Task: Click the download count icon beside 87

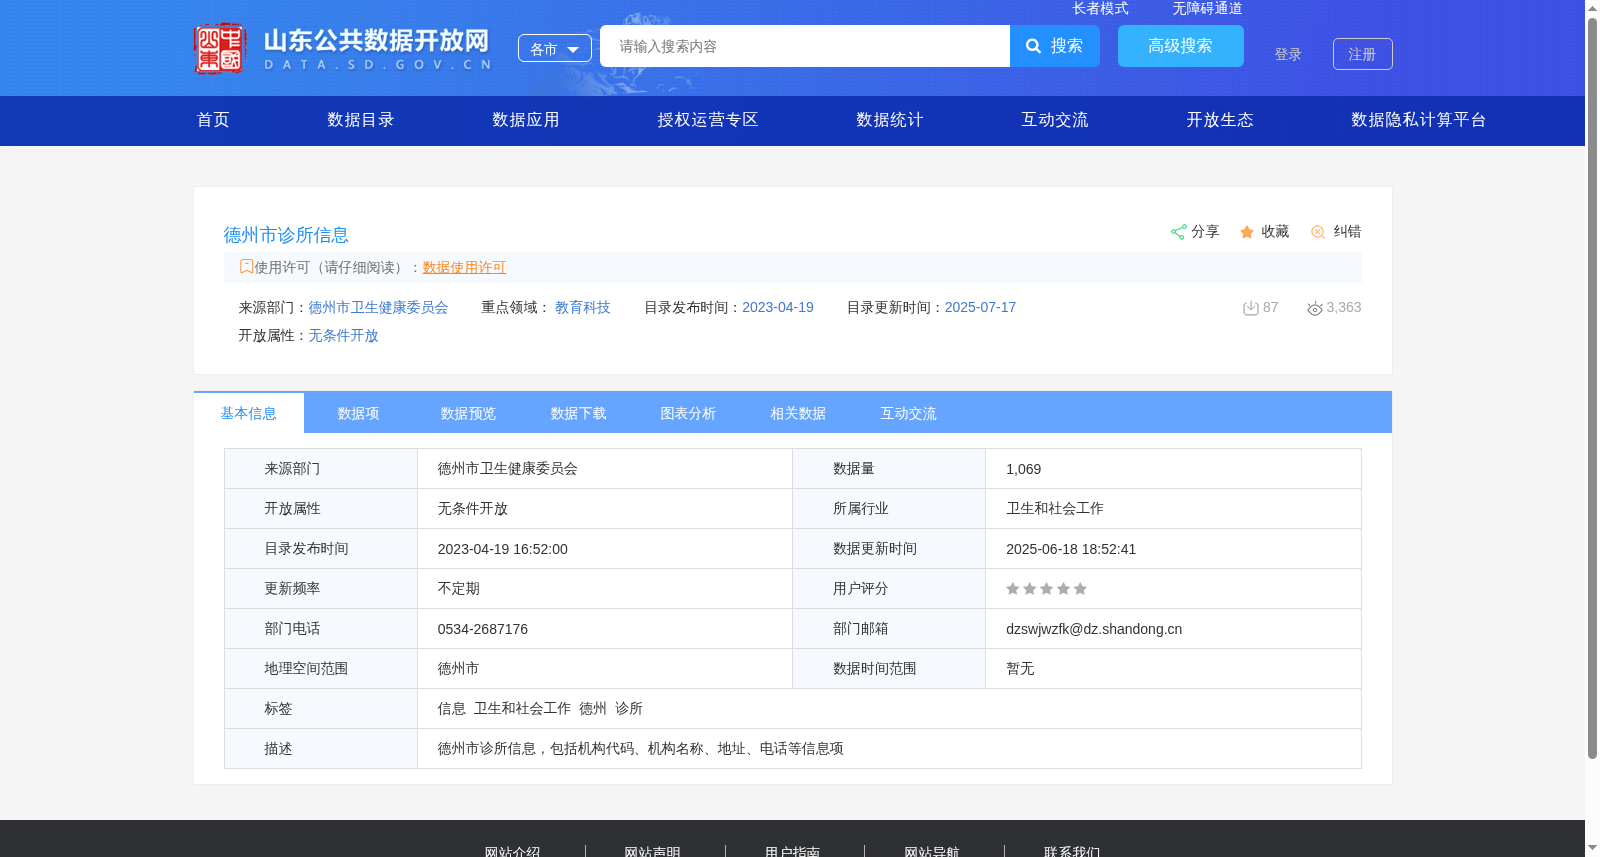Action: click(1250, 308)
